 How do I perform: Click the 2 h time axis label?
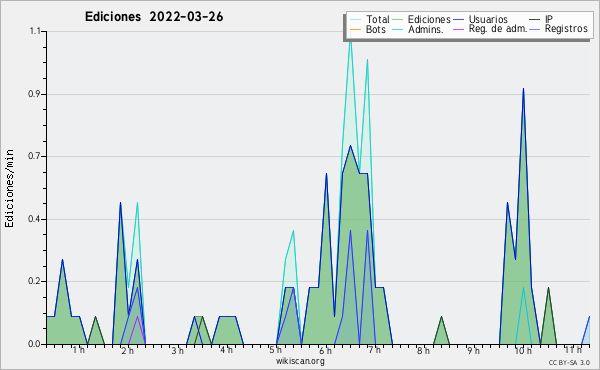pos(127,350)
